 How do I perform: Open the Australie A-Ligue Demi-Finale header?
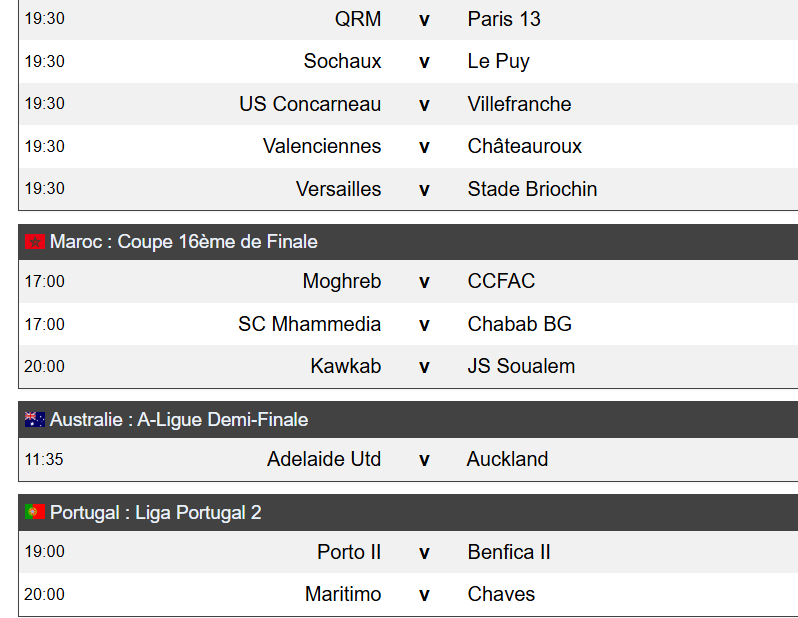(408, 419)
